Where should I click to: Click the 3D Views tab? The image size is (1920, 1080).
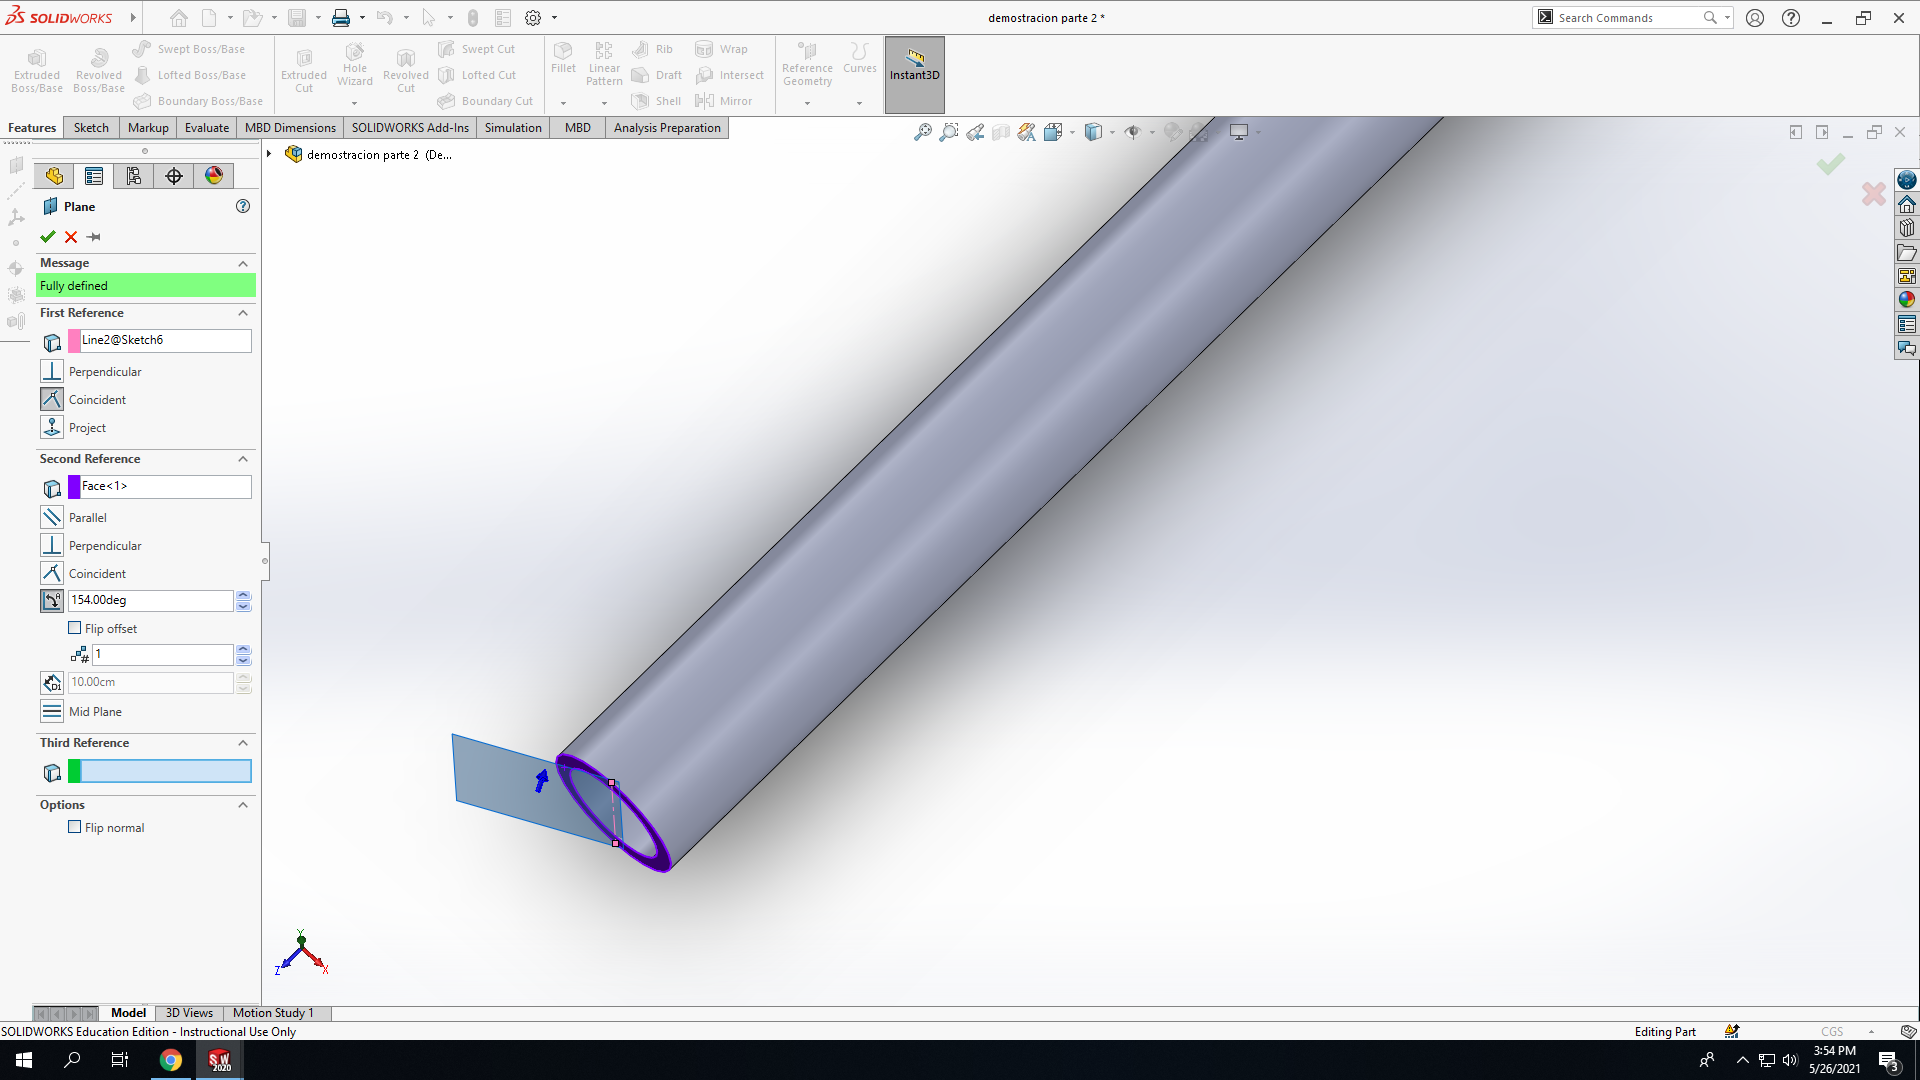(189, 1012)
